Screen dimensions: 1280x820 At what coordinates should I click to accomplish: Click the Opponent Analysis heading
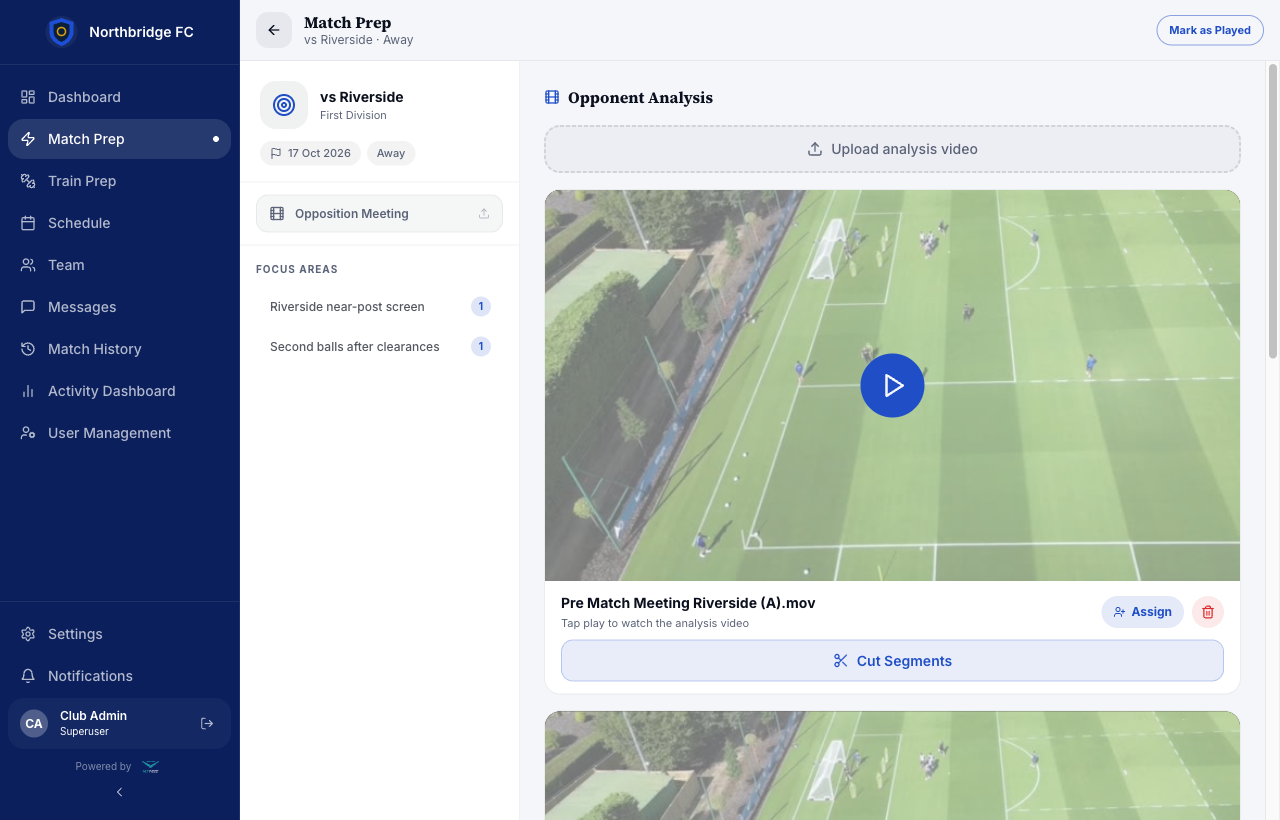tap(640, 98)
